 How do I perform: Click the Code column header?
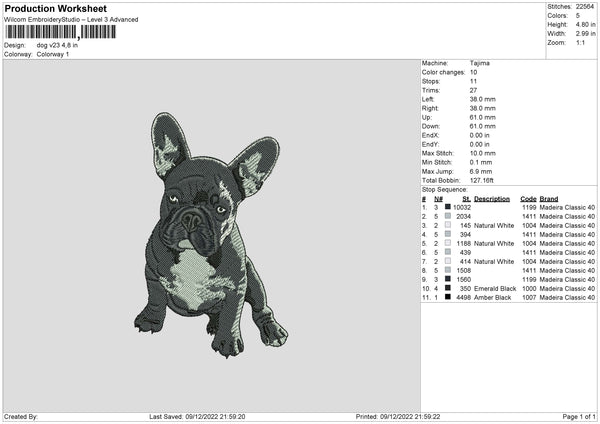click(528, 198)
